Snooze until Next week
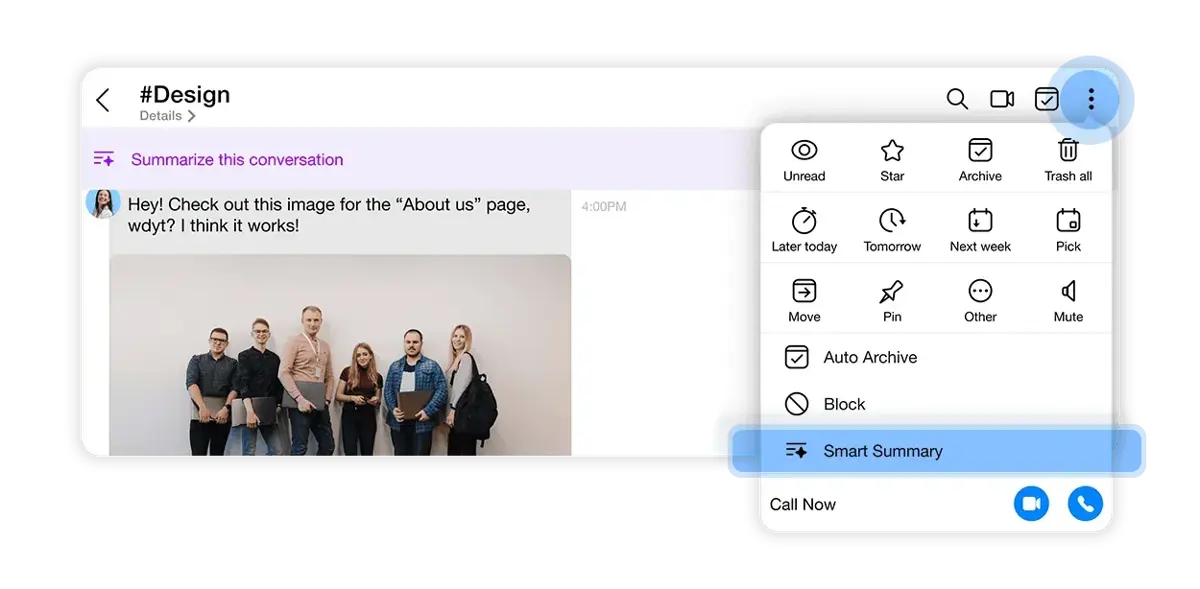 (x=980, y=230)
